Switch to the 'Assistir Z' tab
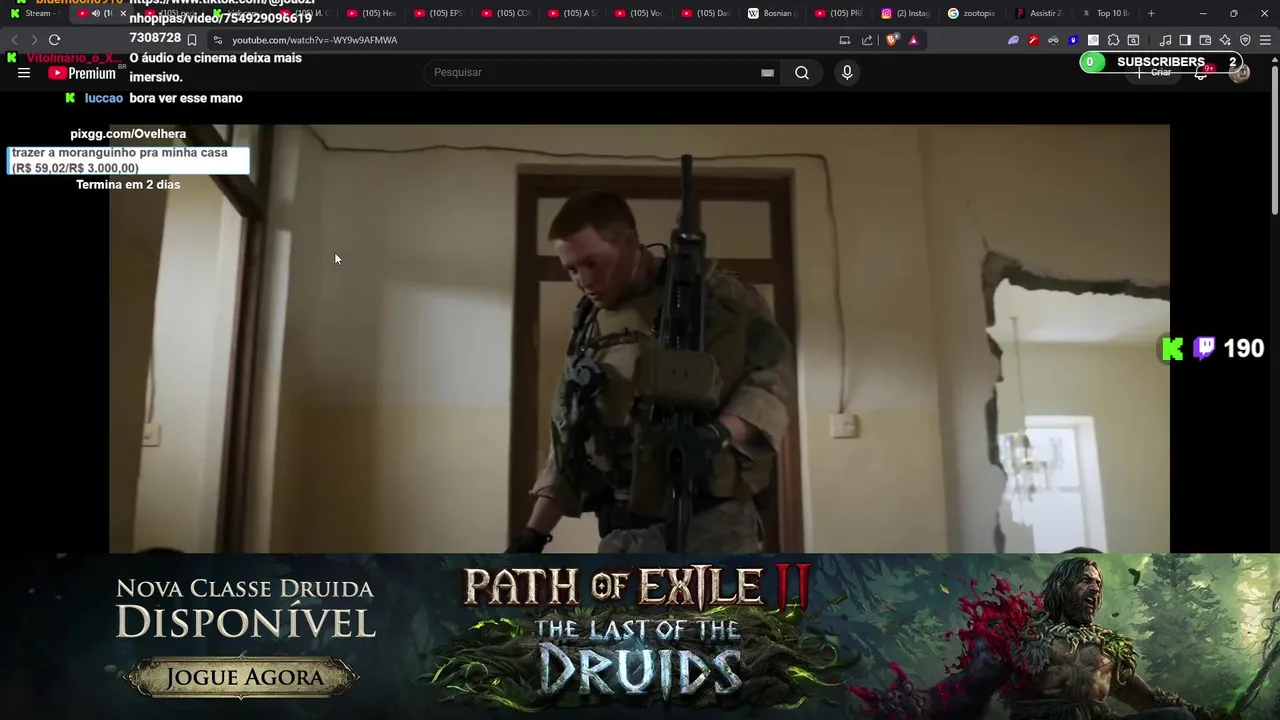 pyautogui.click(x=1041, y=13)
